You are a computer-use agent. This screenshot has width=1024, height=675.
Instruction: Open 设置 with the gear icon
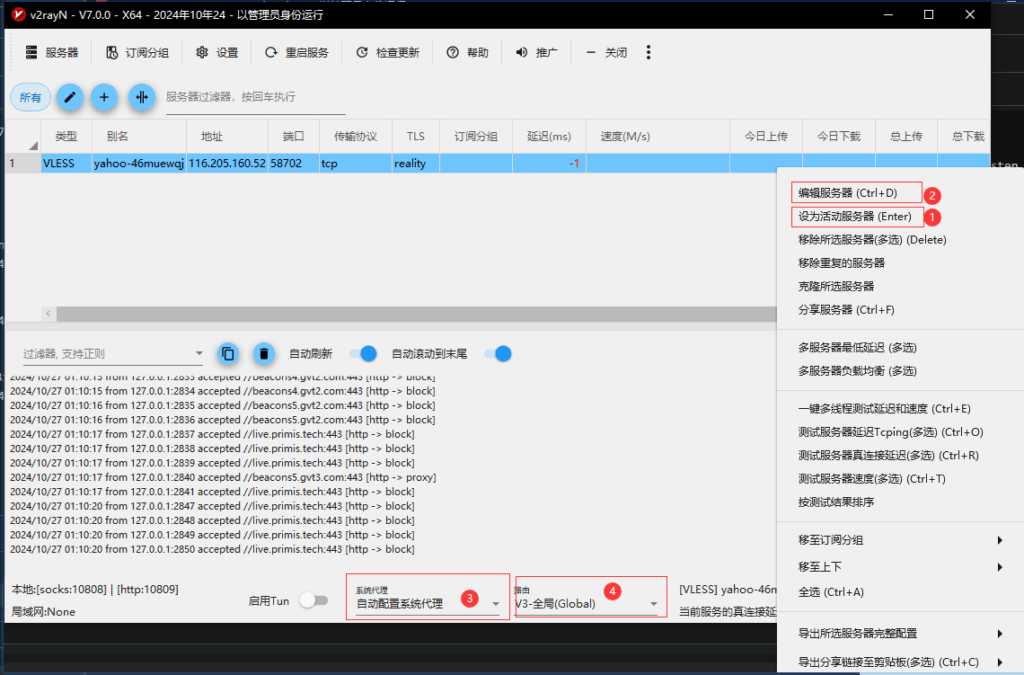click(x=217, y=52)
